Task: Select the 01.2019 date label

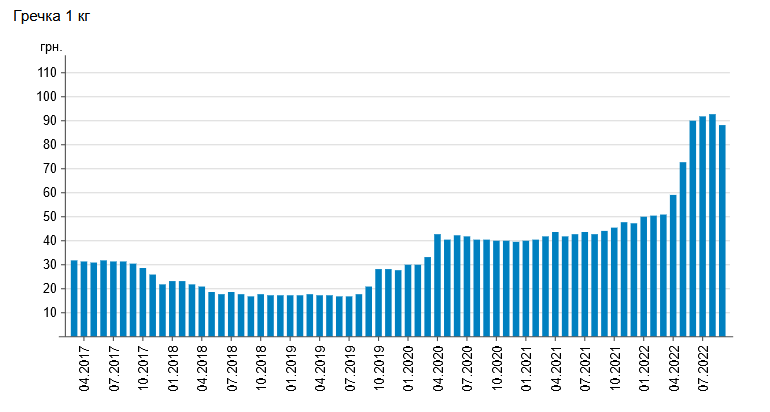Action: coord(291,368)
